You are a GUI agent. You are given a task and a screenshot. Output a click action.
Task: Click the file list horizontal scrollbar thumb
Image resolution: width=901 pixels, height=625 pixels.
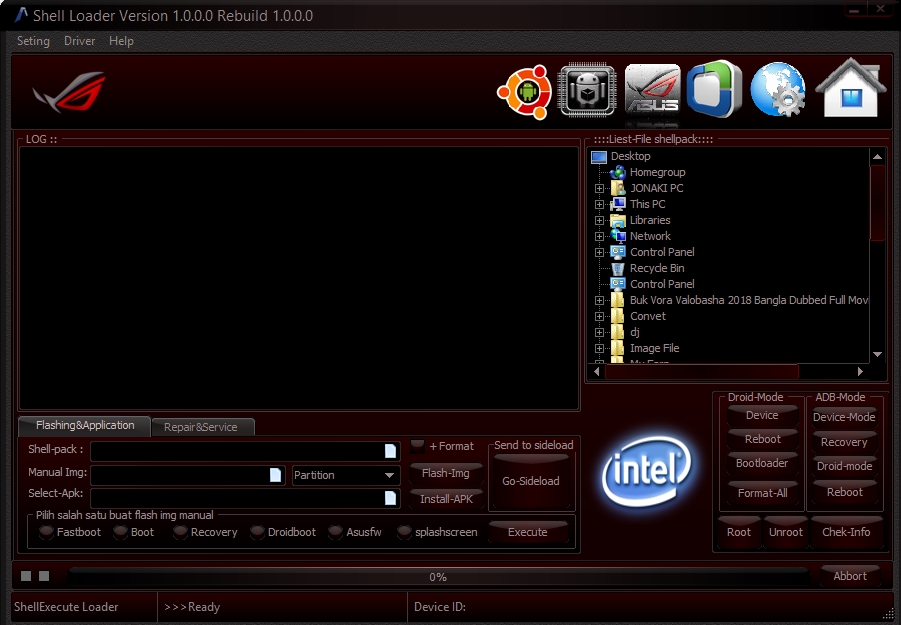(x=701, y=372)
